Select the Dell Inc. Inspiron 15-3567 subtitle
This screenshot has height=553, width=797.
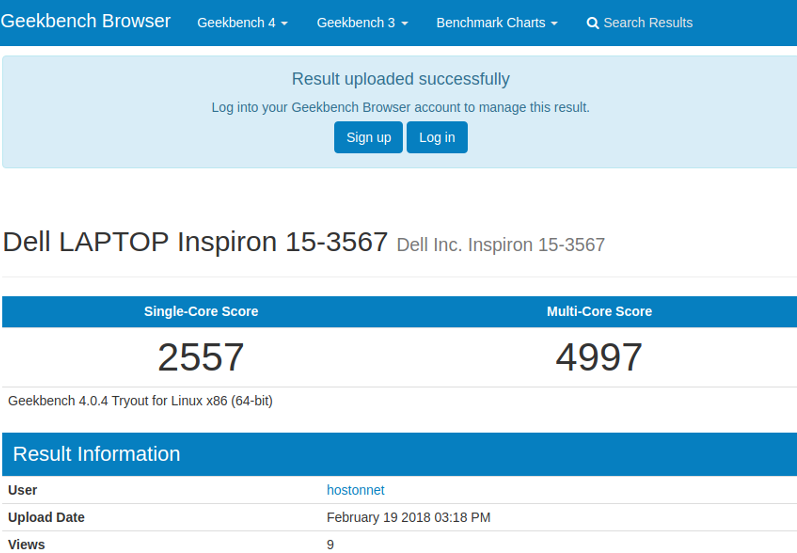(501, 245)
